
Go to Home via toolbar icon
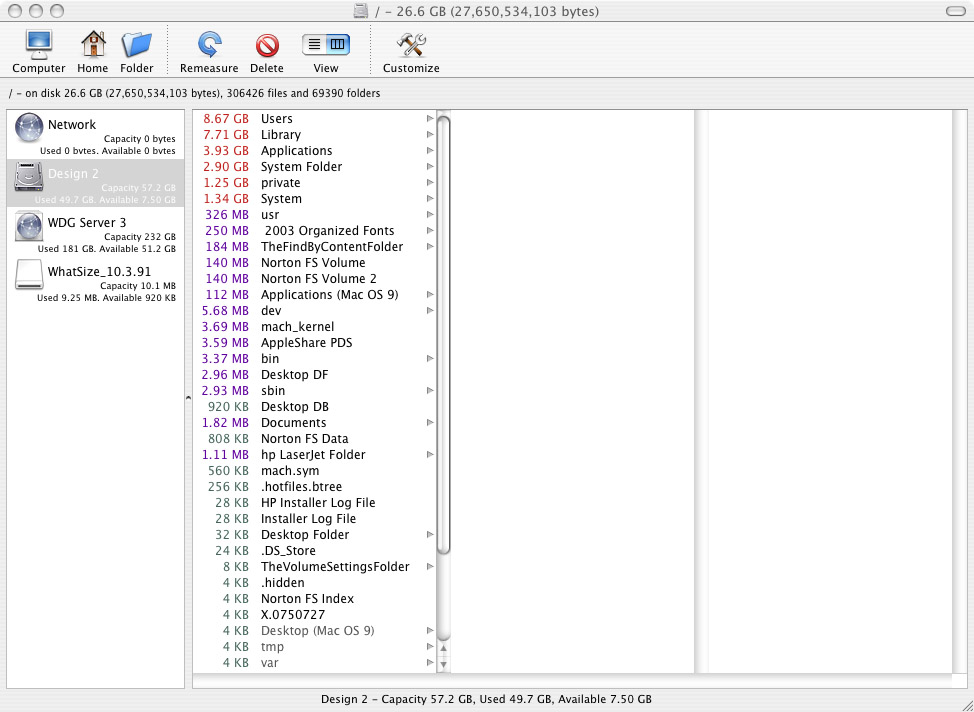pos(93,45)
